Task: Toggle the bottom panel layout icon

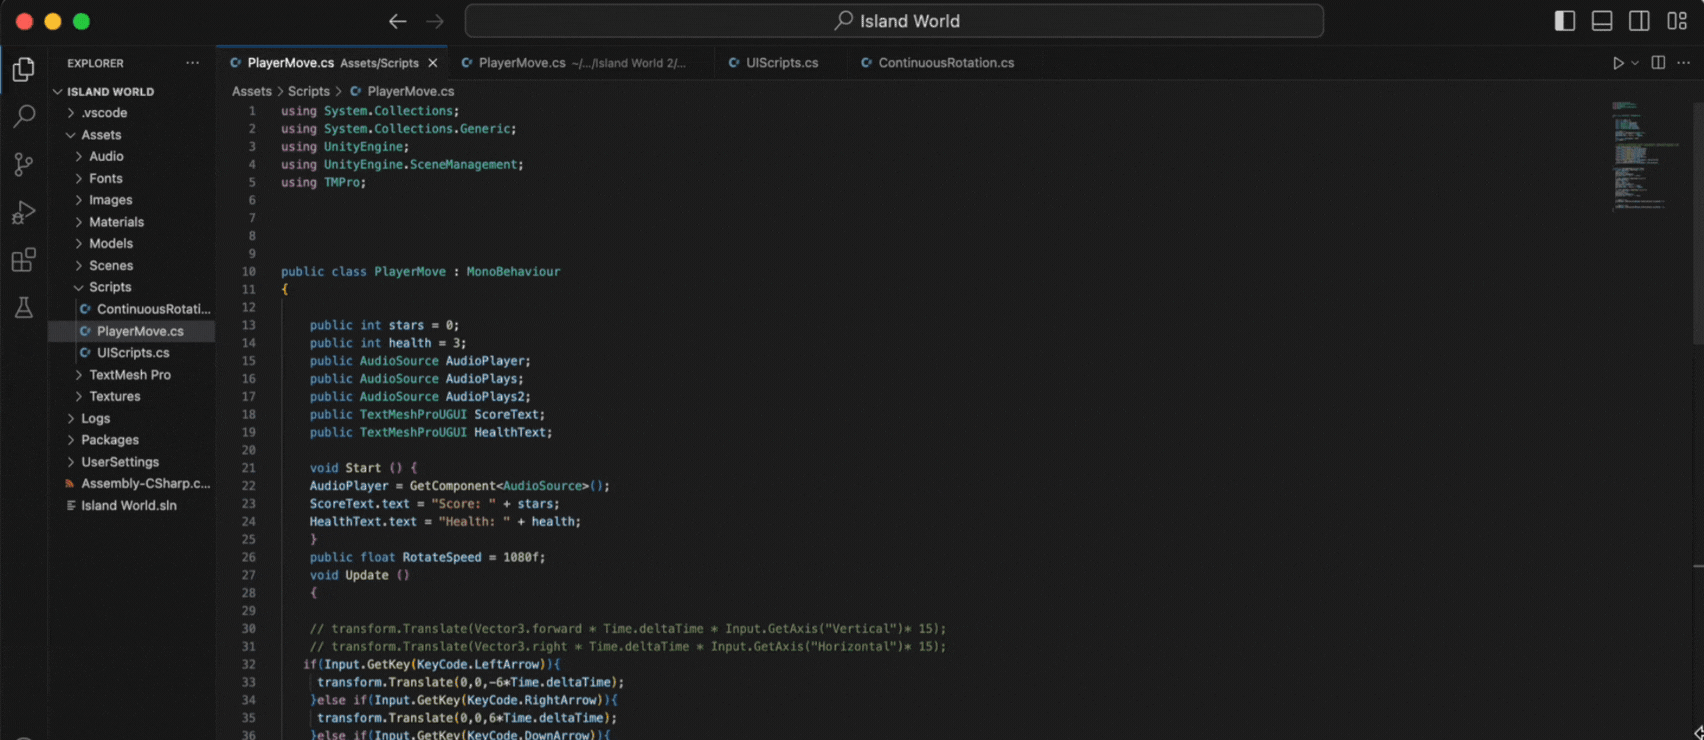Action: [1602, 21]
